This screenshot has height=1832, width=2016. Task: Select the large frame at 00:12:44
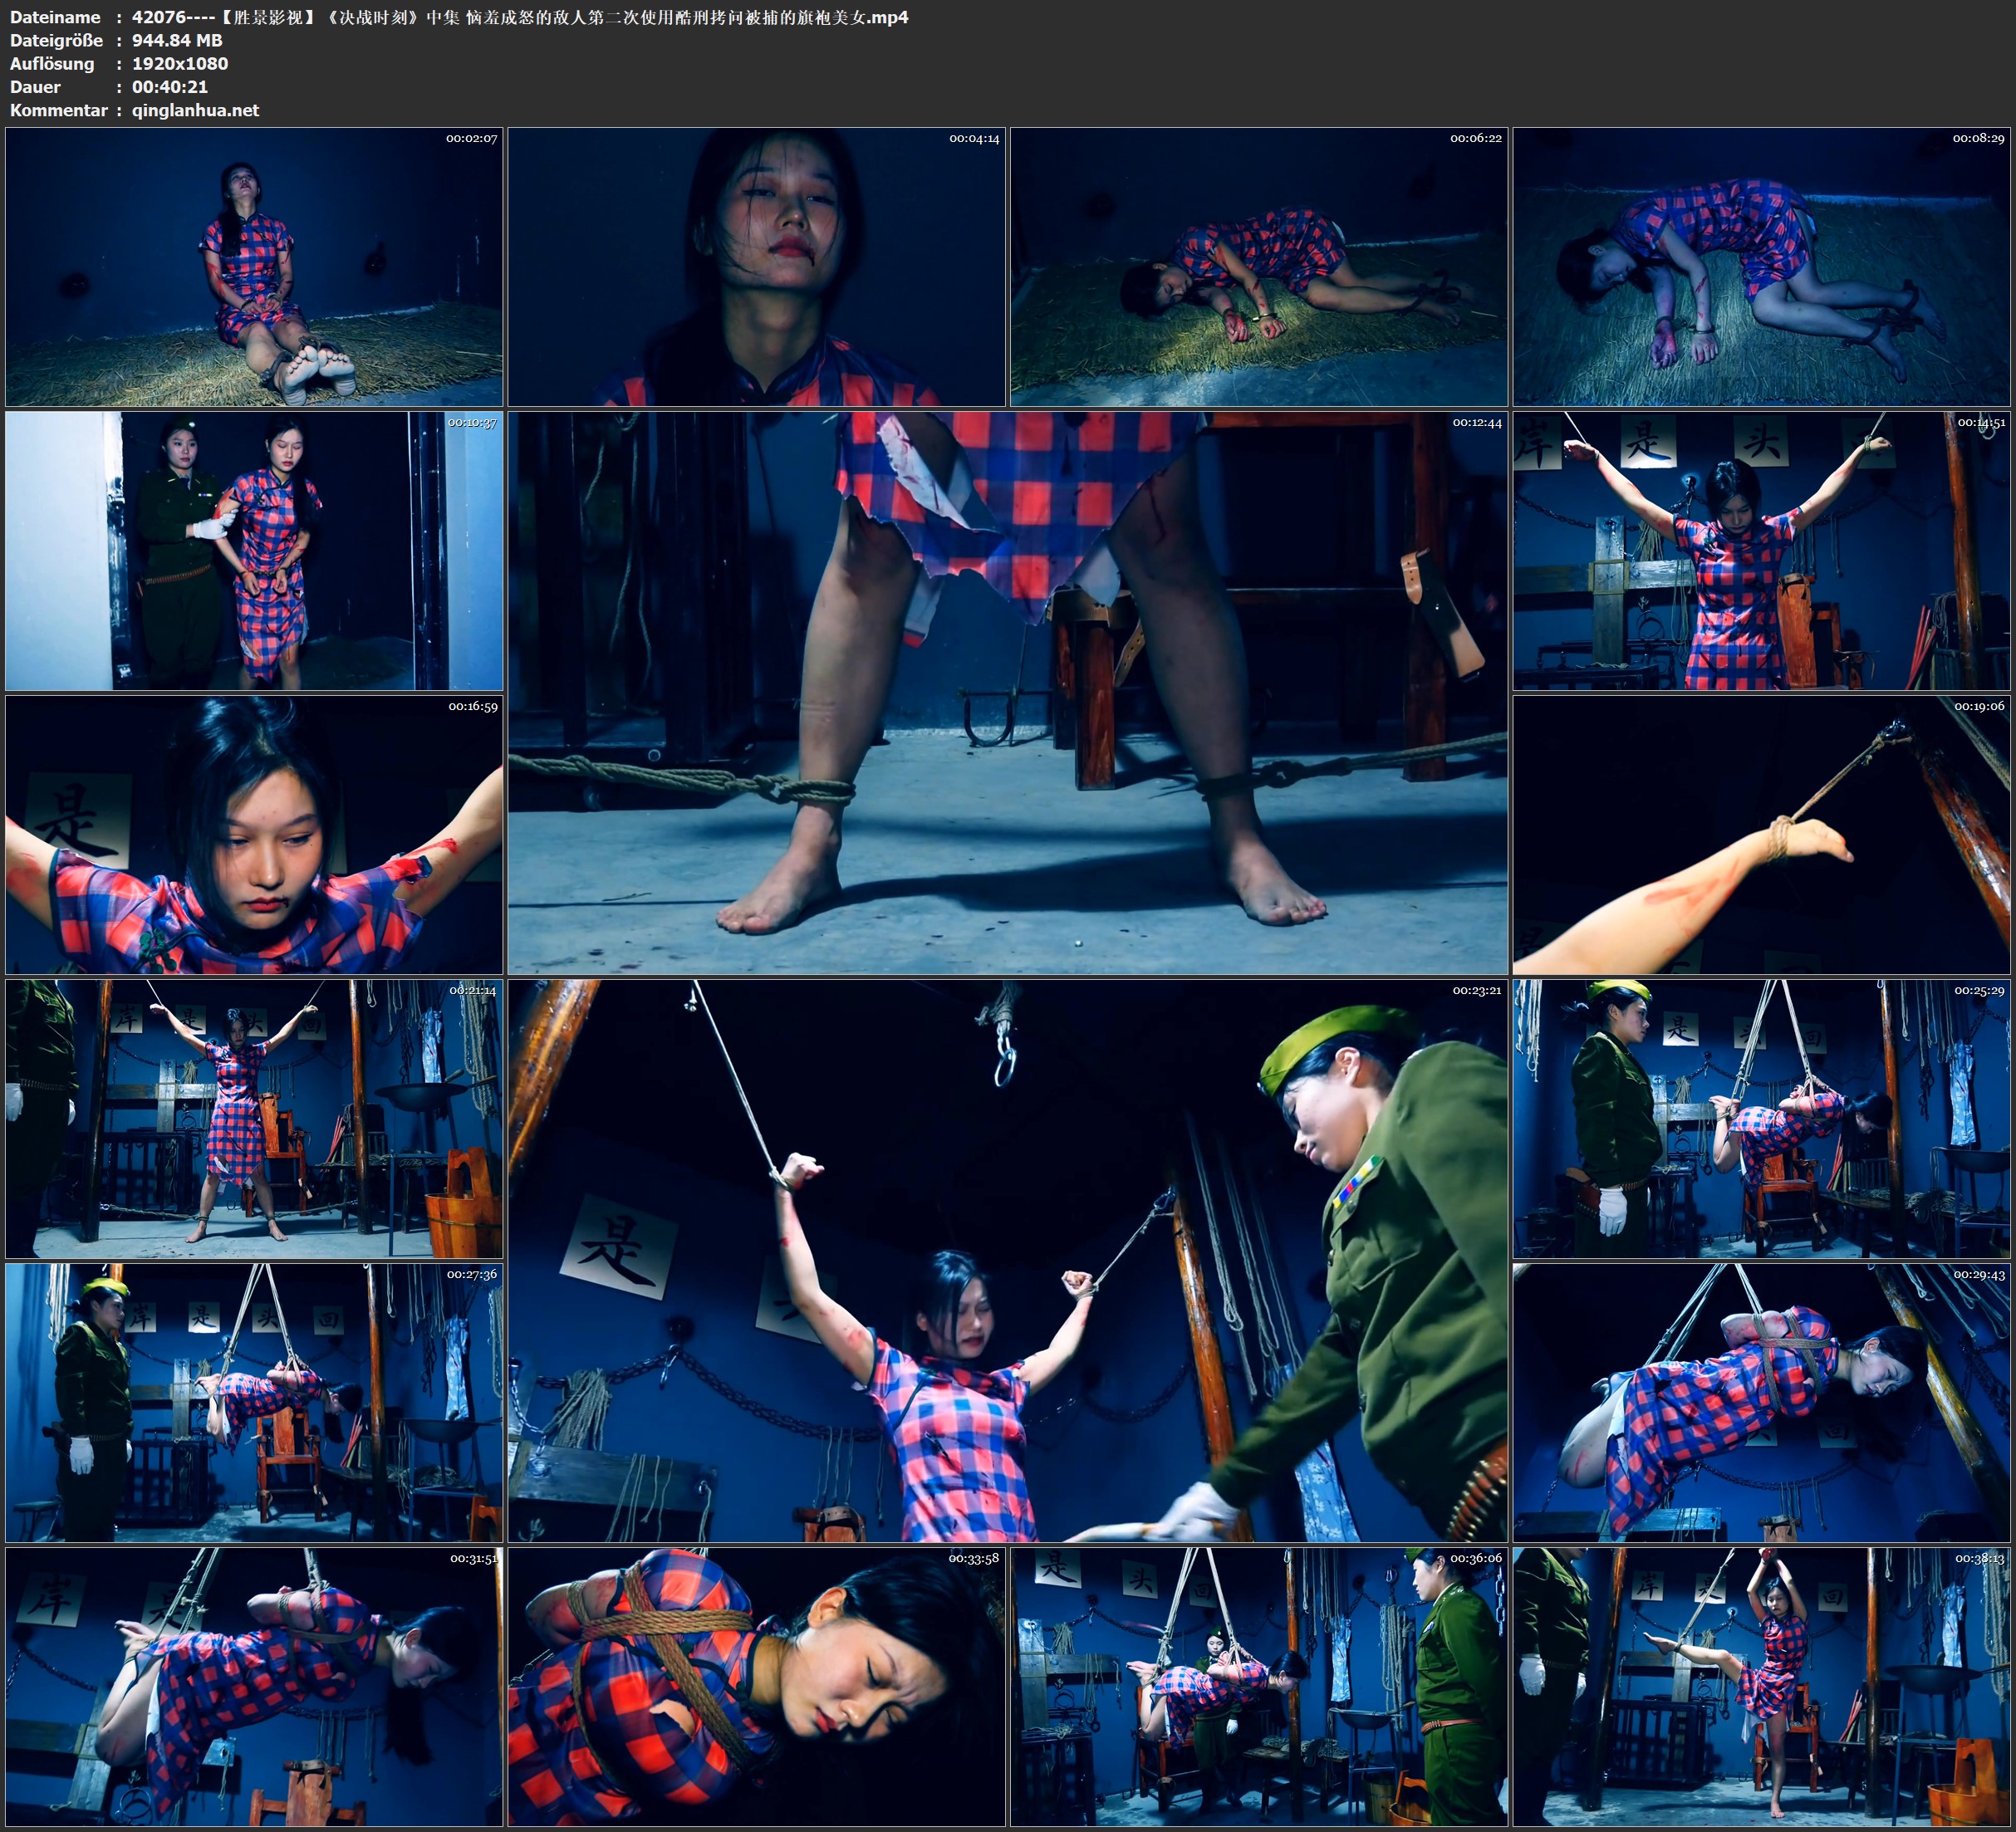(x=1007, y=693)
